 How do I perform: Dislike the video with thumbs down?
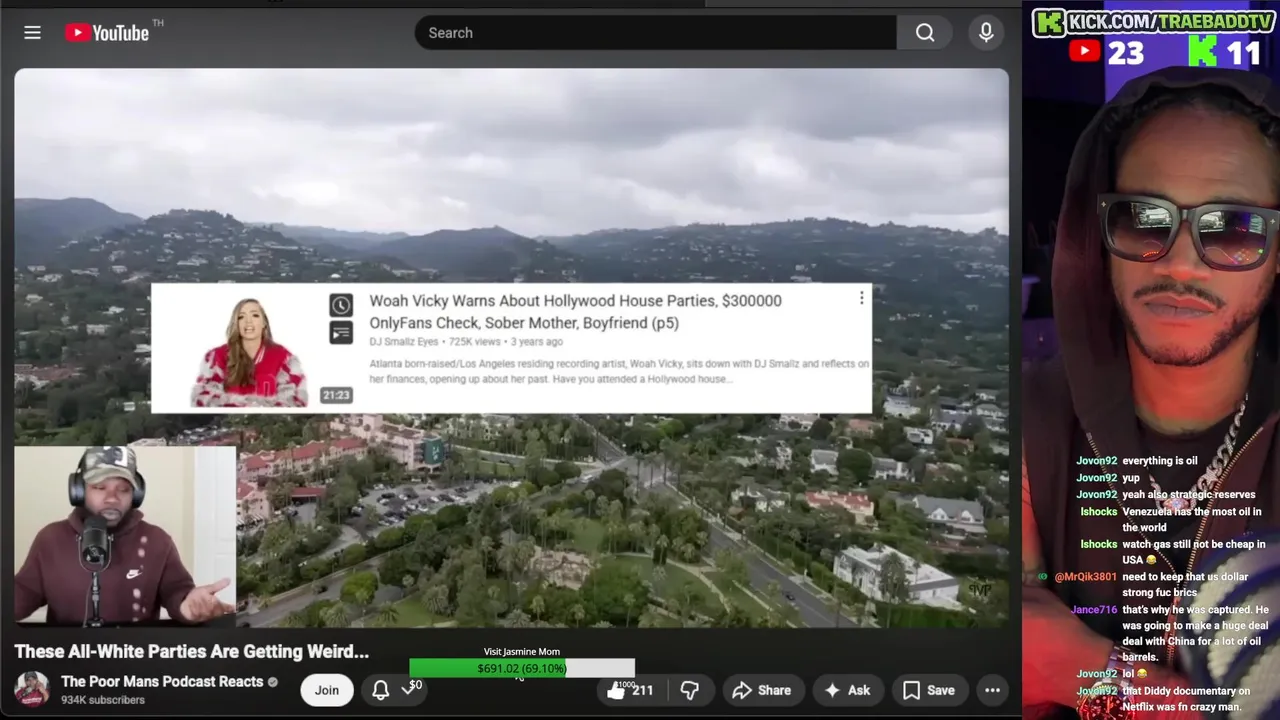689,690
